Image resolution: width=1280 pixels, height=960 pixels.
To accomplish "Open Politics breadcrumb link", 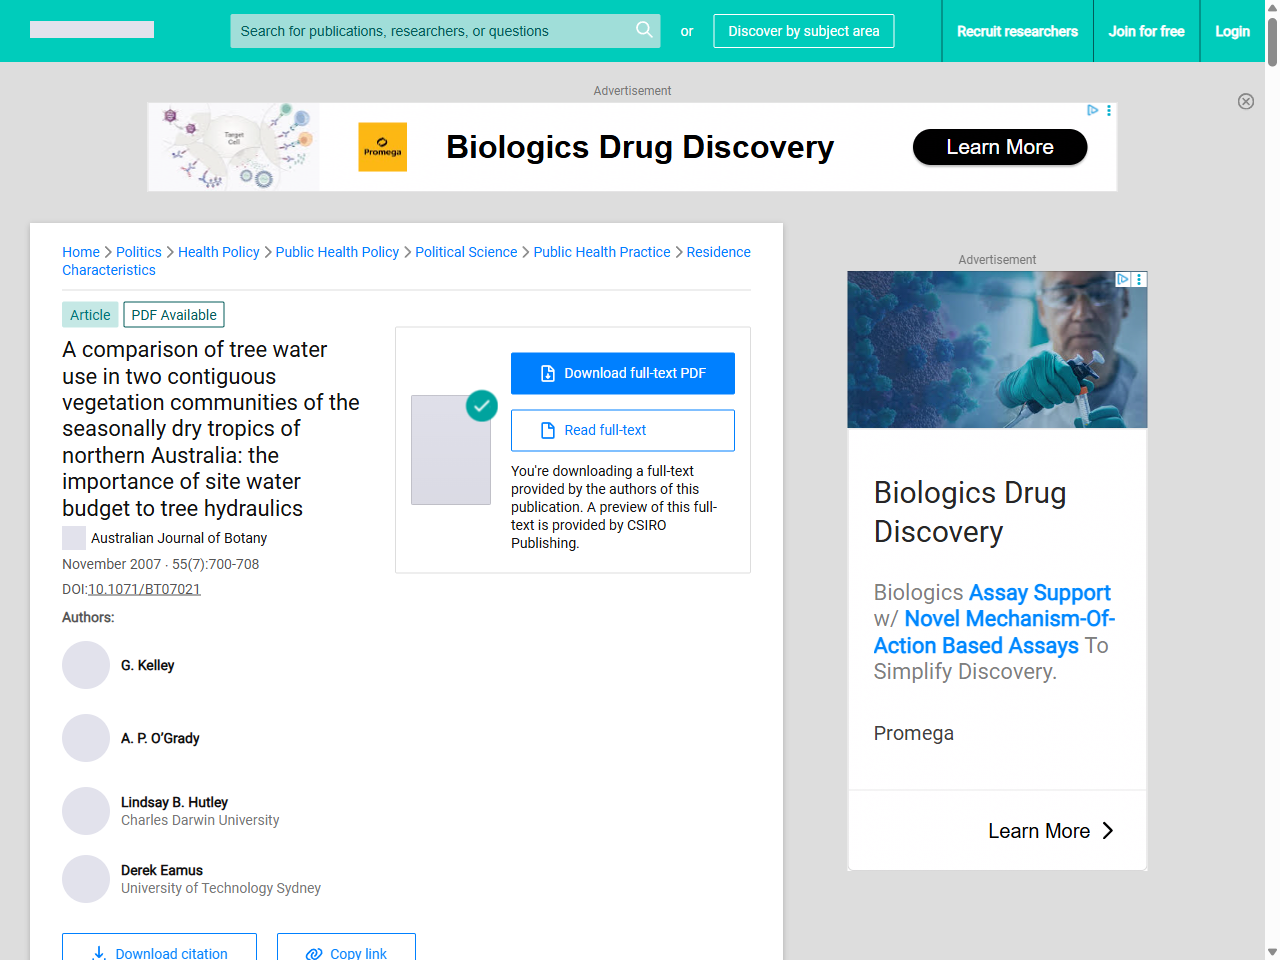I will tap(139, 252).
